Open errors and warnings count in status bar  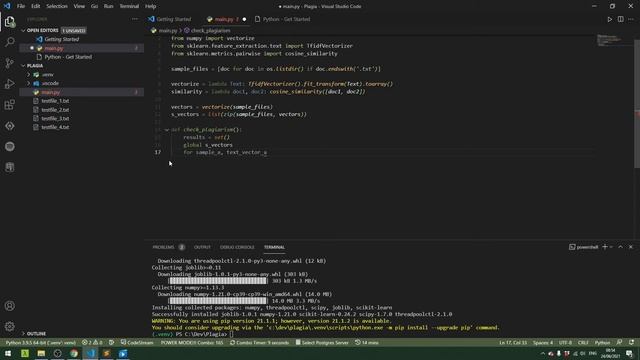[x=92, y=342]
